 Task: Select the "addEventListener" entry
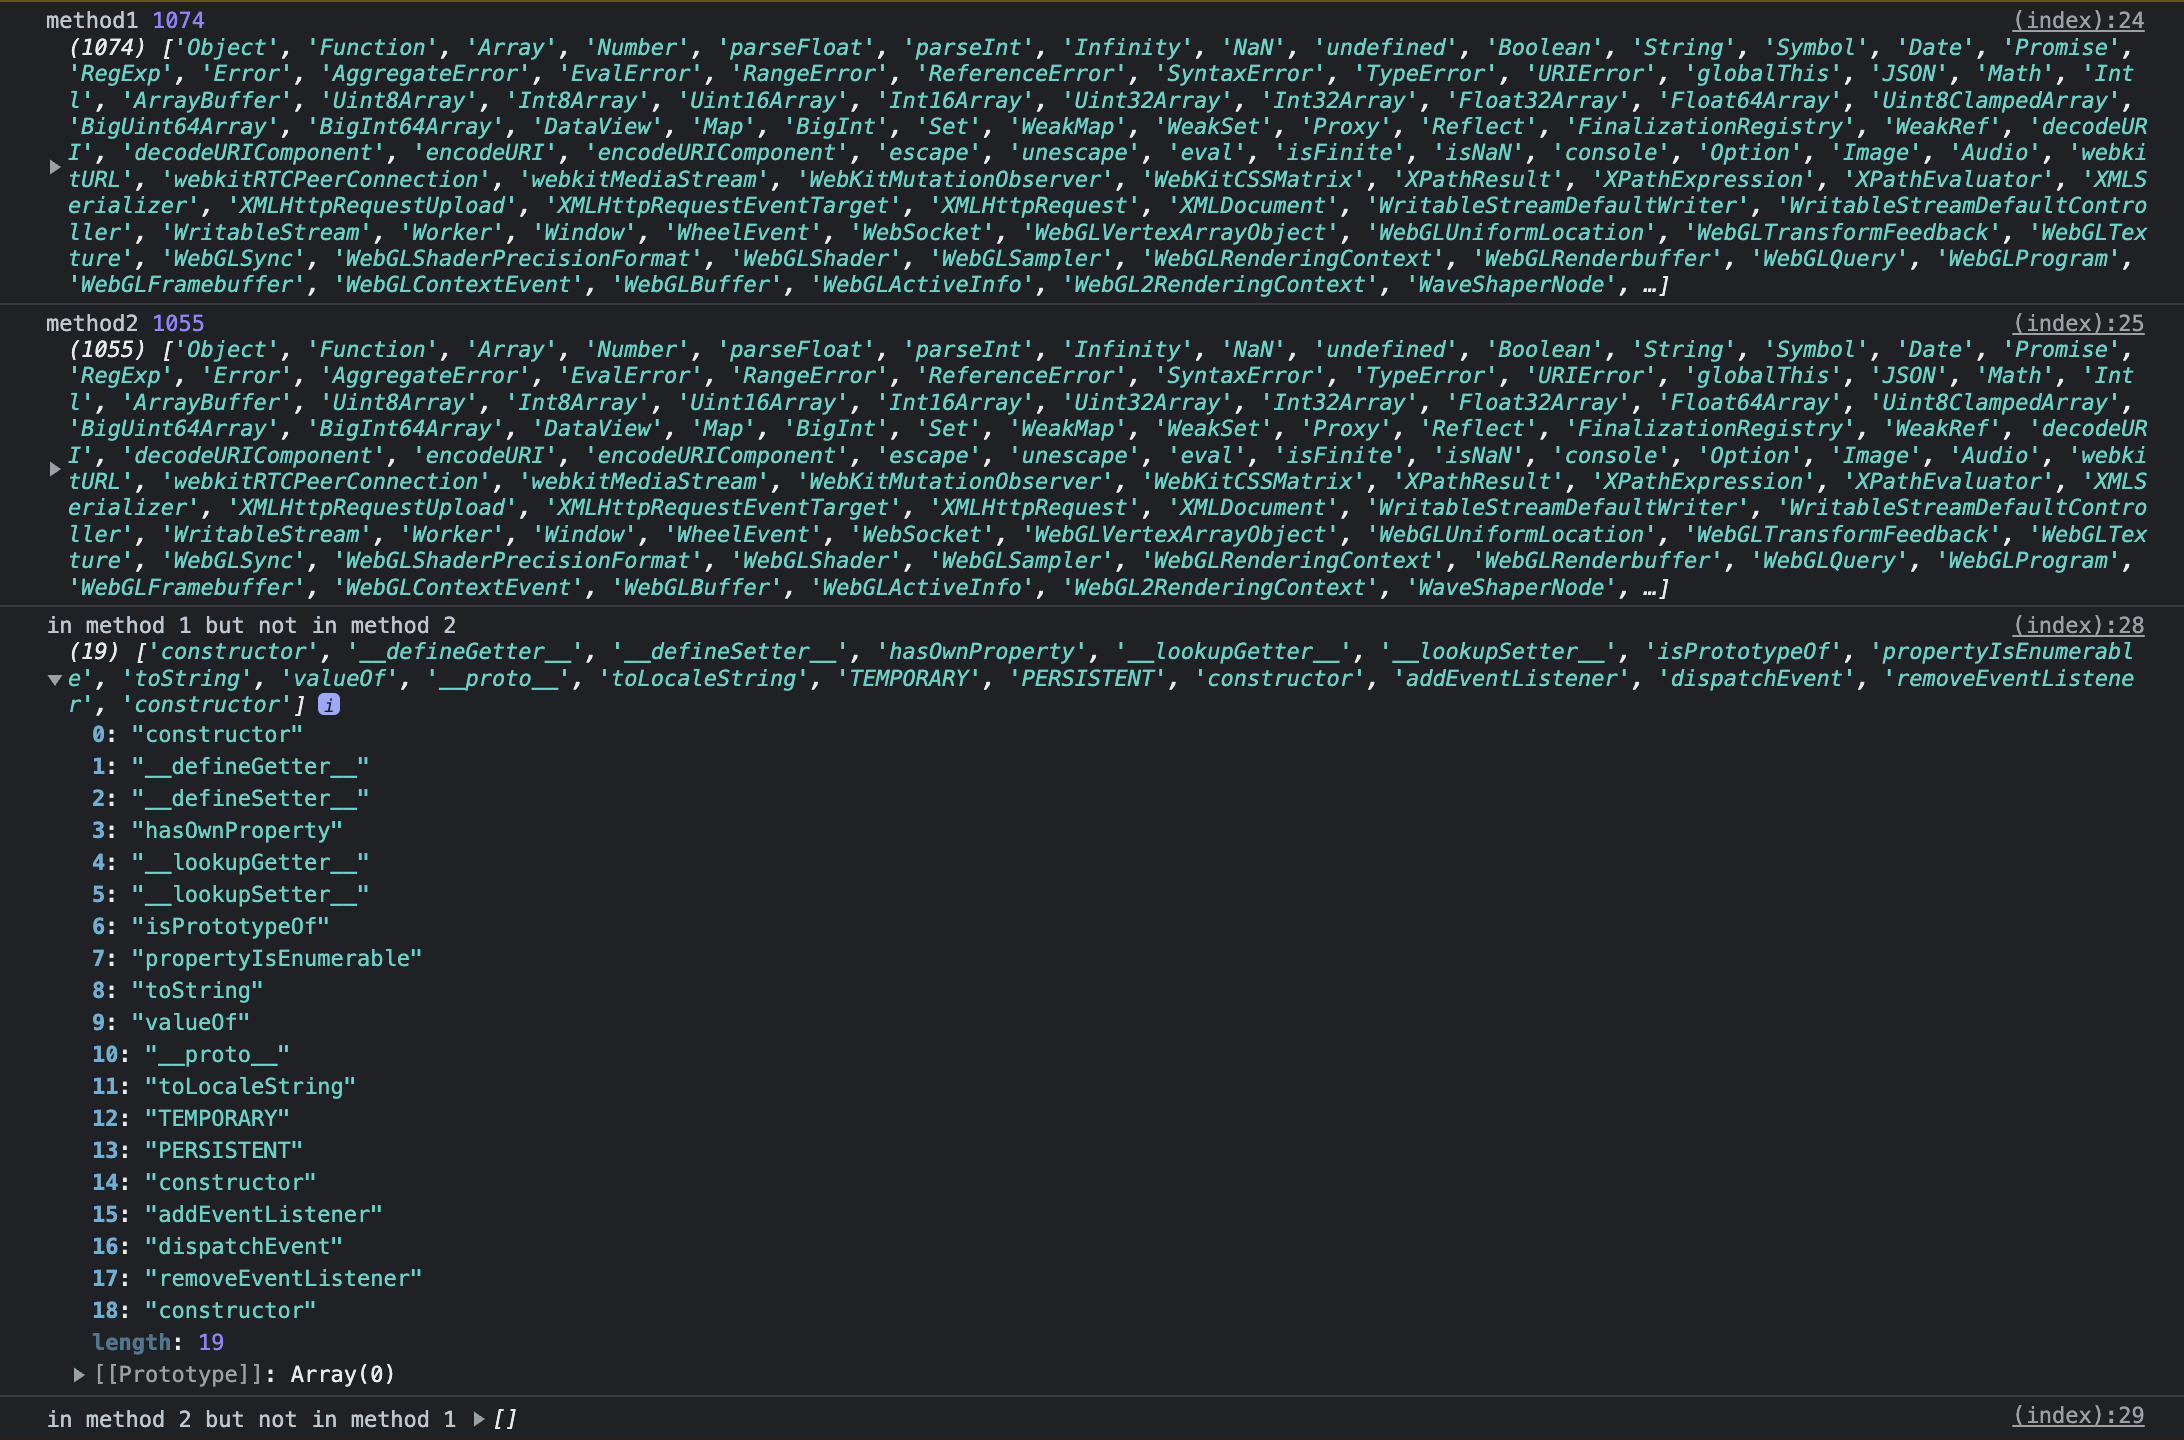click(x=262, y=1214)
